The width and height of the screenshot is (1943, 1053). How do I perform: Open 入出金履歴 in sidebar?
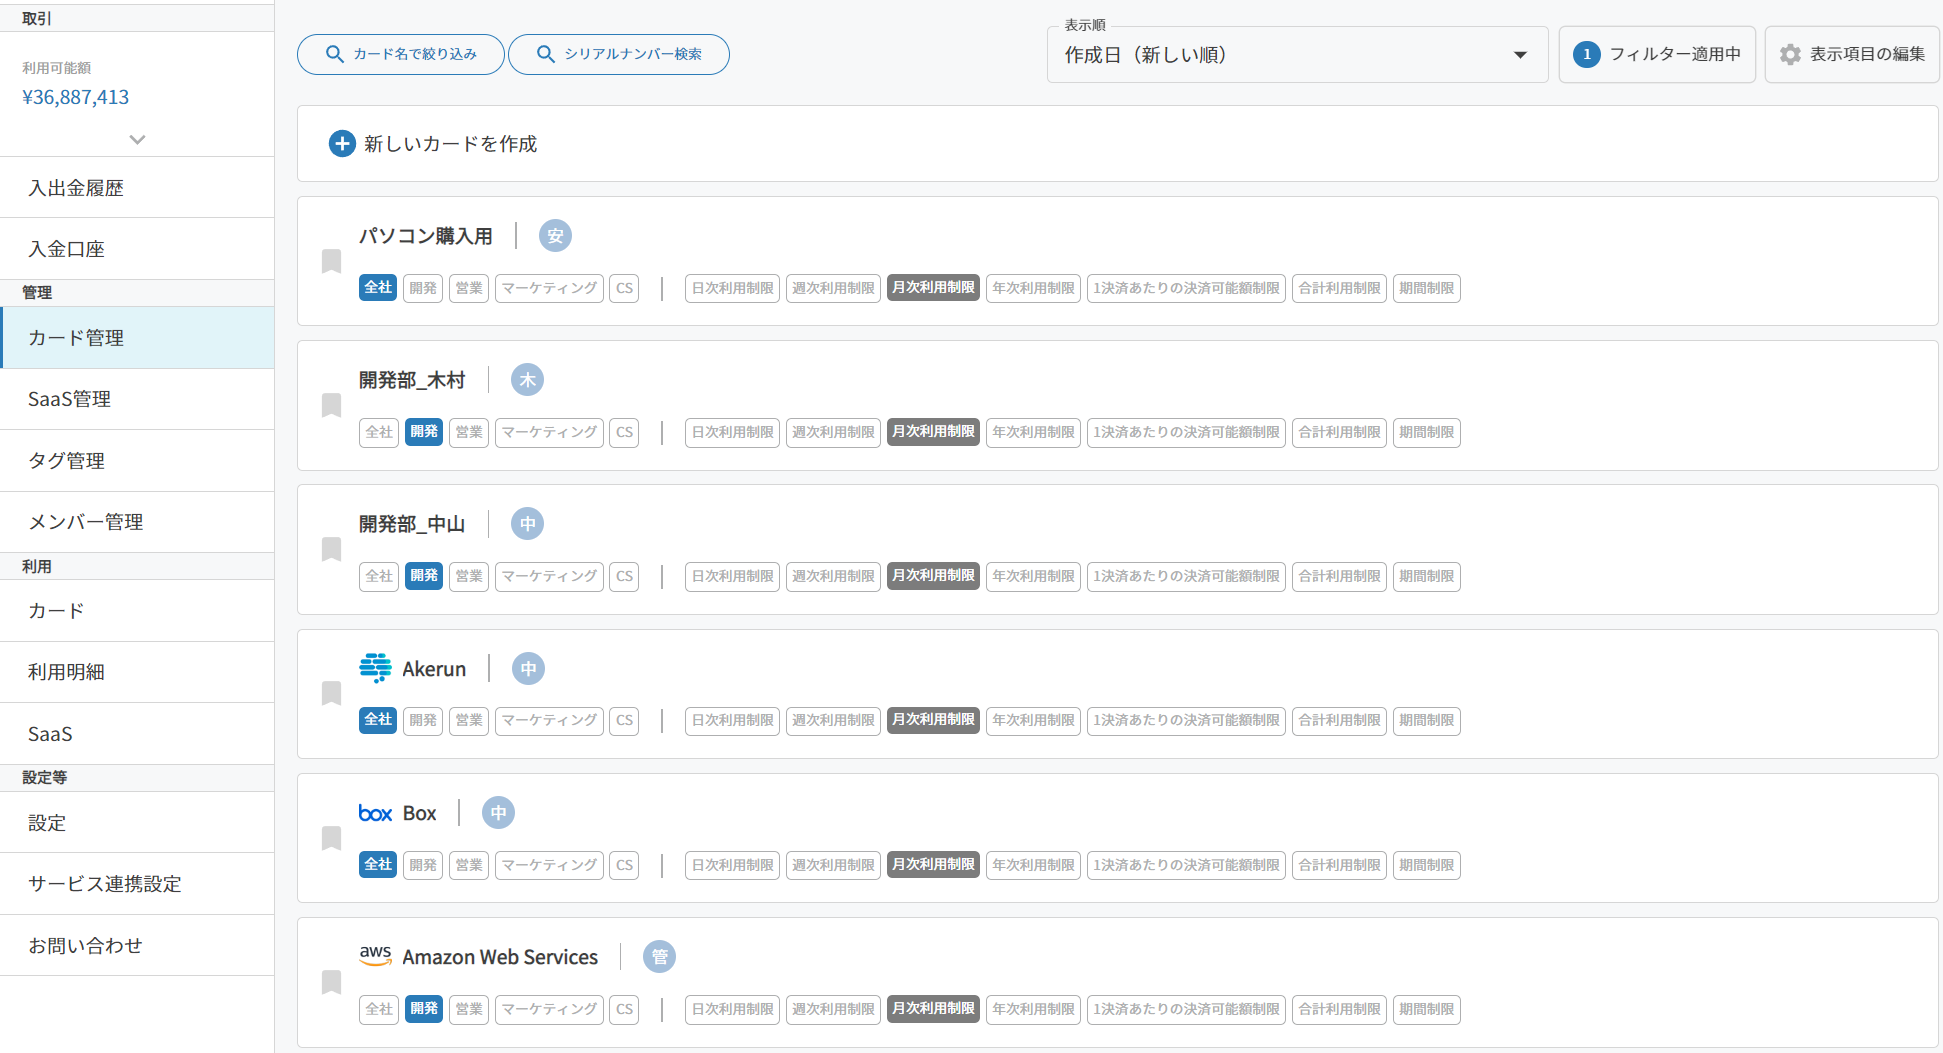(x=137, y=188)
